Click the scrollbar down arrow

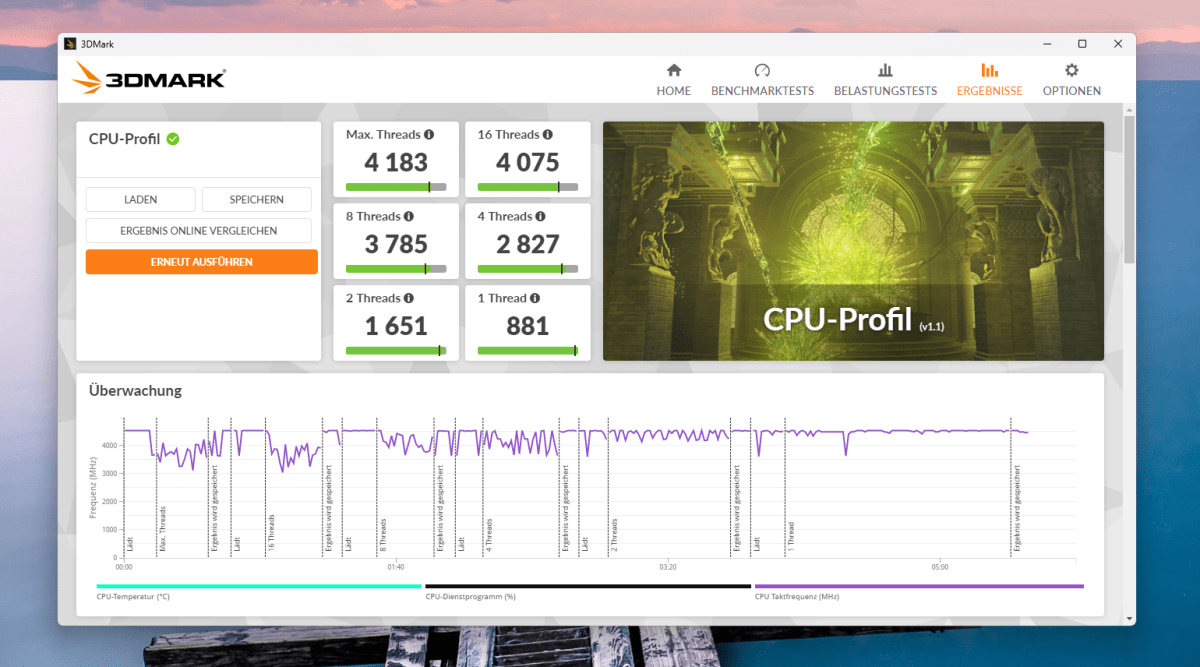1129,618
